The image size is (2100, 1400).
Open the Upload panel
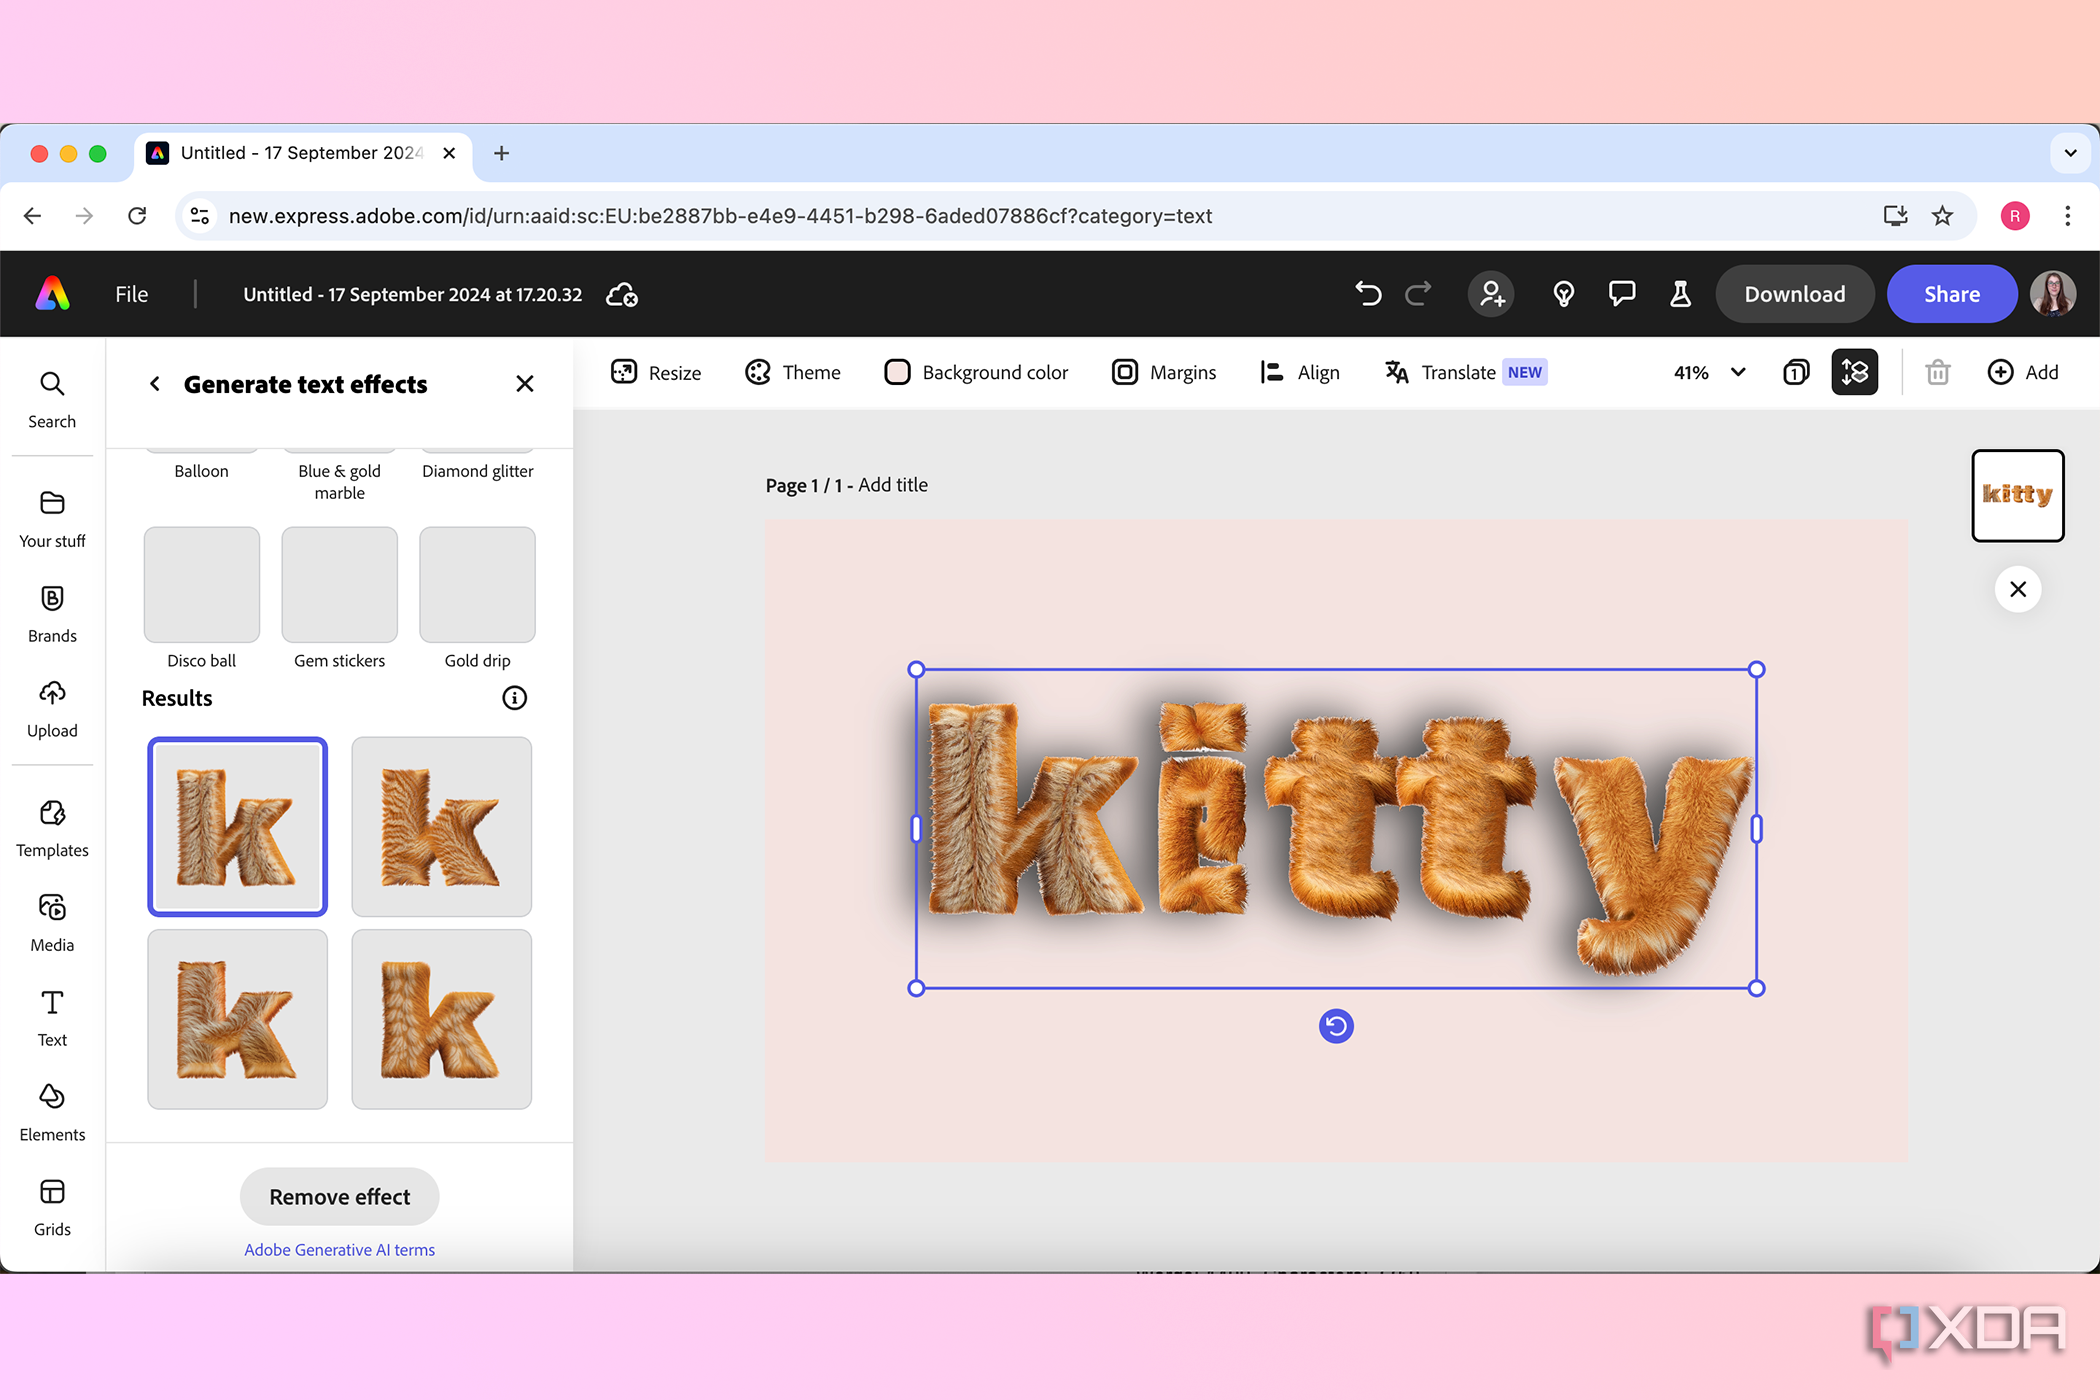point(52,709)
